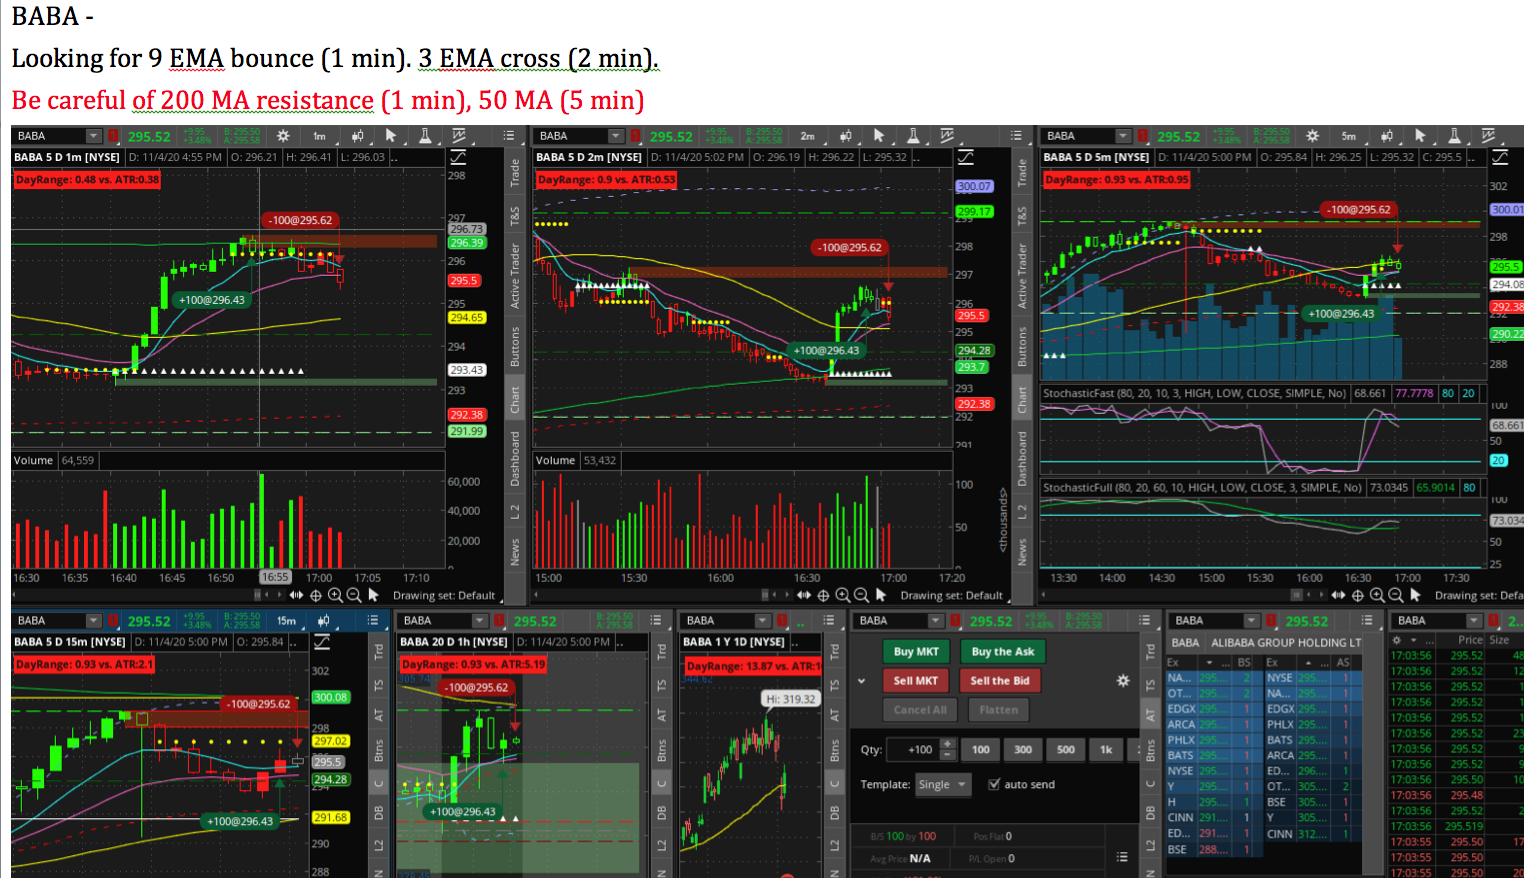This screenshot has height=878, width=1524.
Task: Select pointer tool in 1m chart top toolbar
Action: pyautogui.click(x=391, y=136)
